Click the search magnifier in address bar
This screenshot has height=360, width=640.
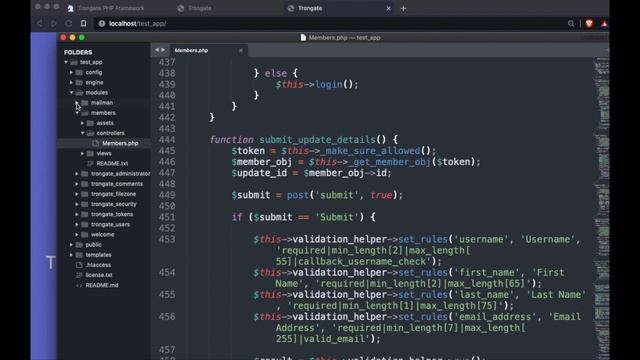571,24
